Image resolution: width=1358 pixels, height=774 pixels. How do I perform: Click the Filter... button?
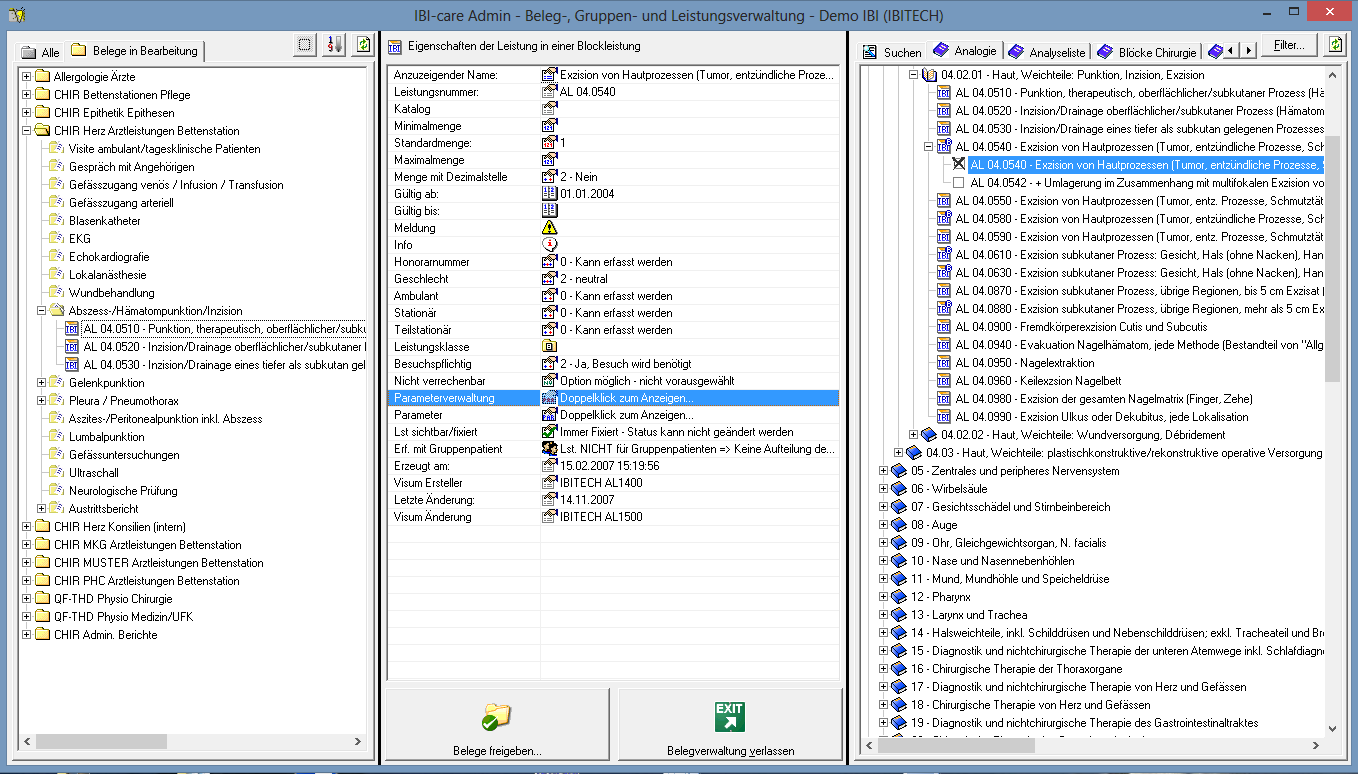[1289, 45]
